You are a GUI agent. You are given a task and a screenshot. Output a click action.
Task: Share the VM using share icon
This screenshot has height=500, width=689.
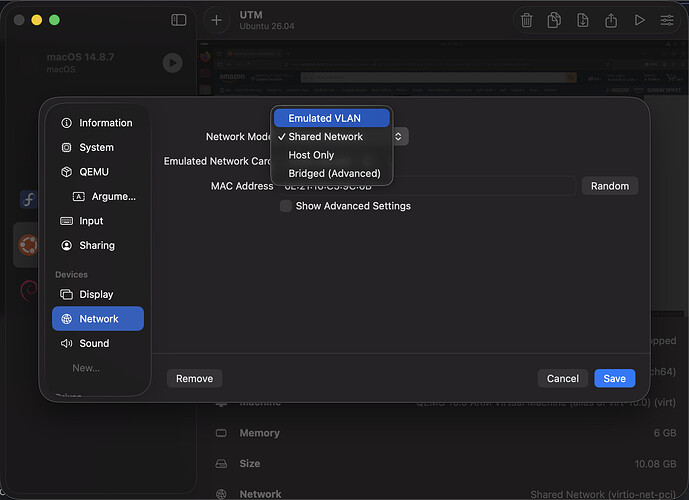[x=611, y=20]
